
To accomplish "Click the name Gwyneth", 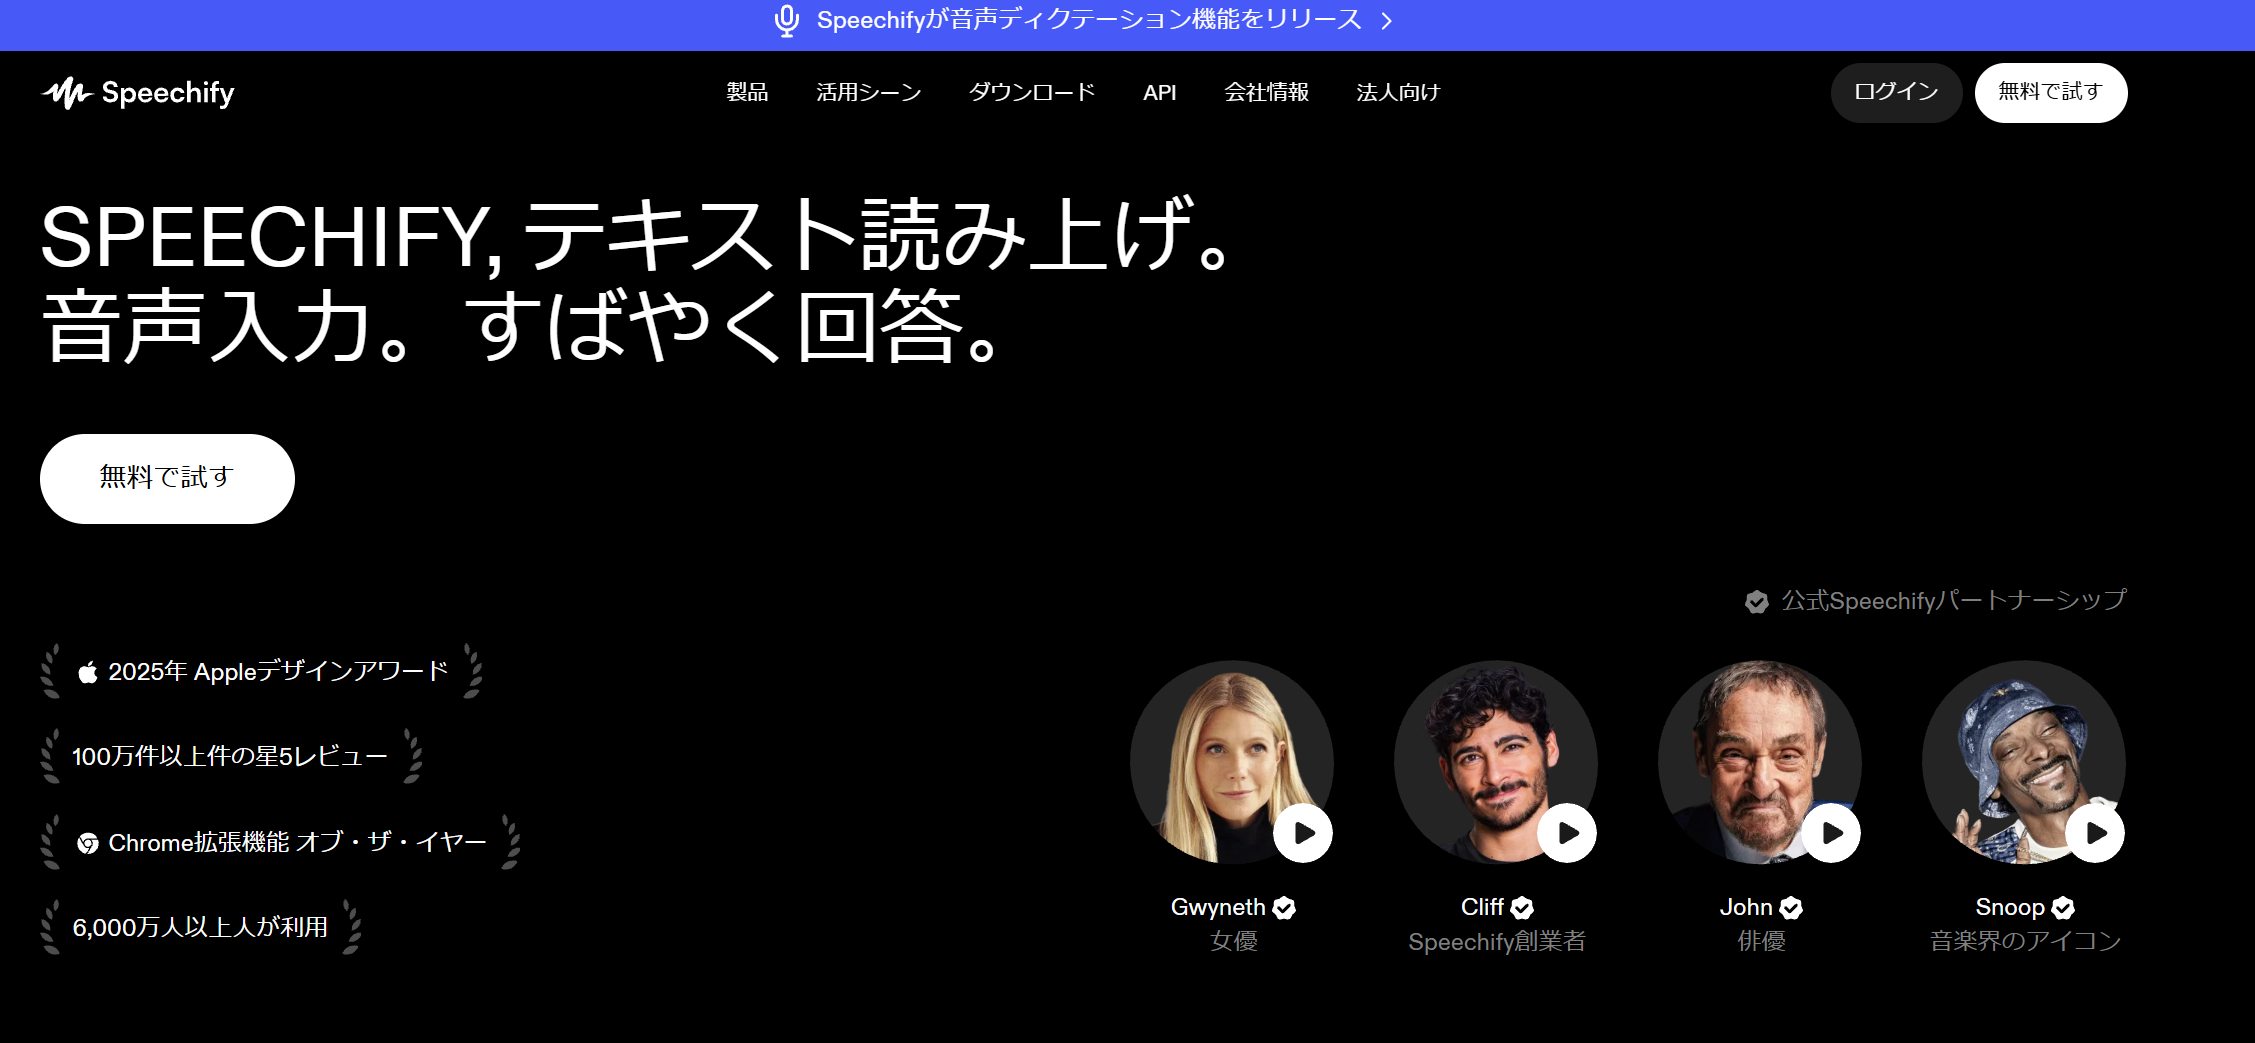I will coord(1218,907).
